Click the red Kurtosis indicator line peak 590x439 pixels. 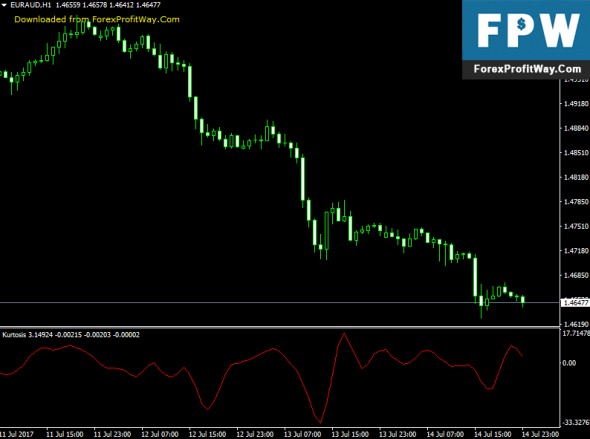click(x=344, y=333)
